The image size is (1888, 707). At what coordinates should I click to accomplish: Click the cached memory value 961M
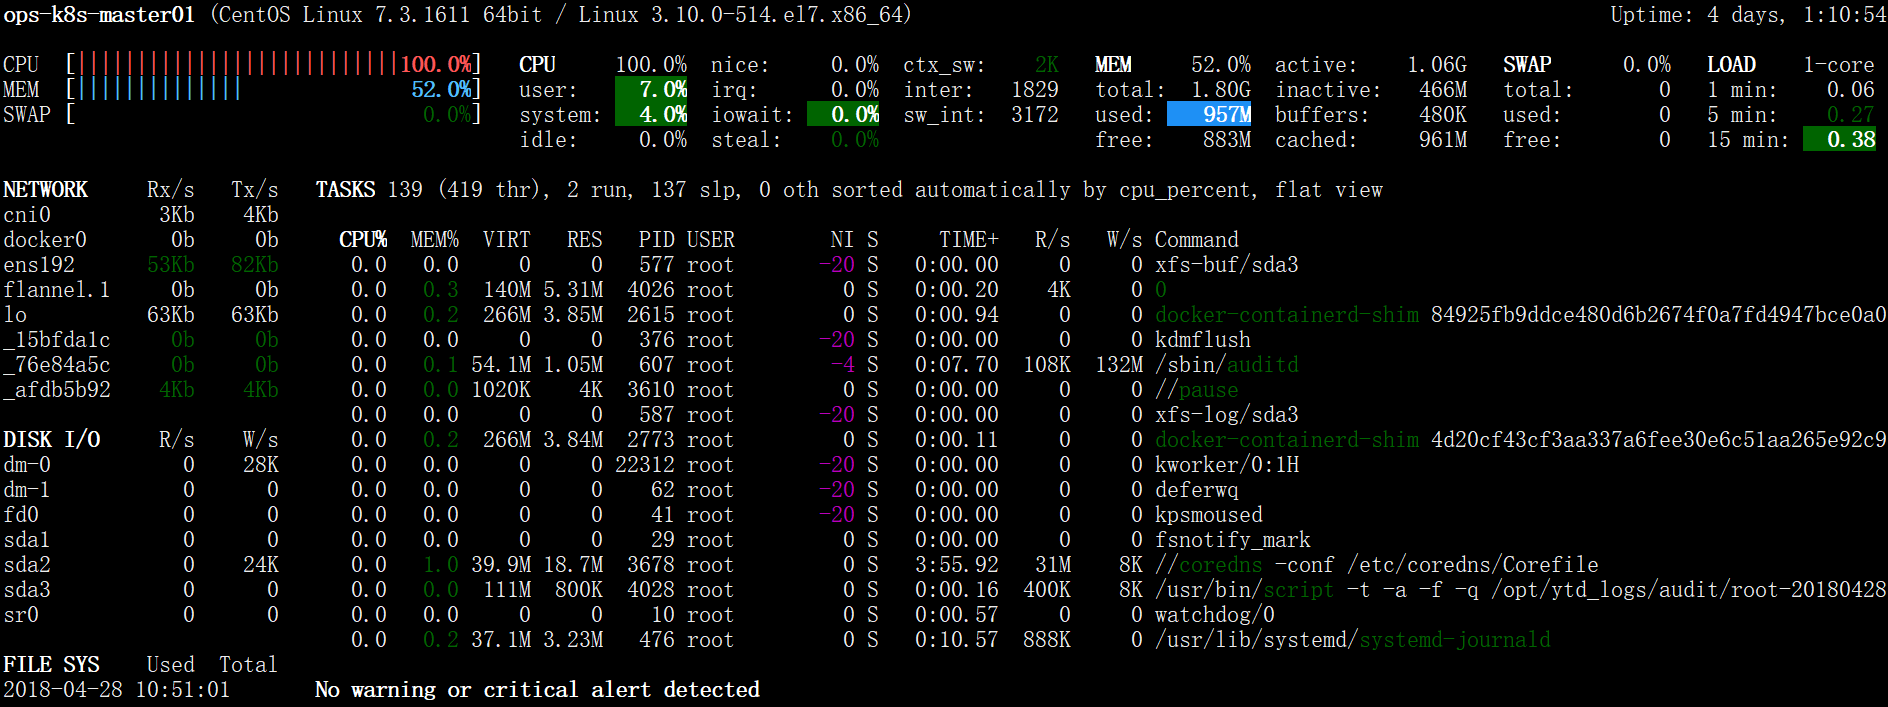coord(1443,140)
